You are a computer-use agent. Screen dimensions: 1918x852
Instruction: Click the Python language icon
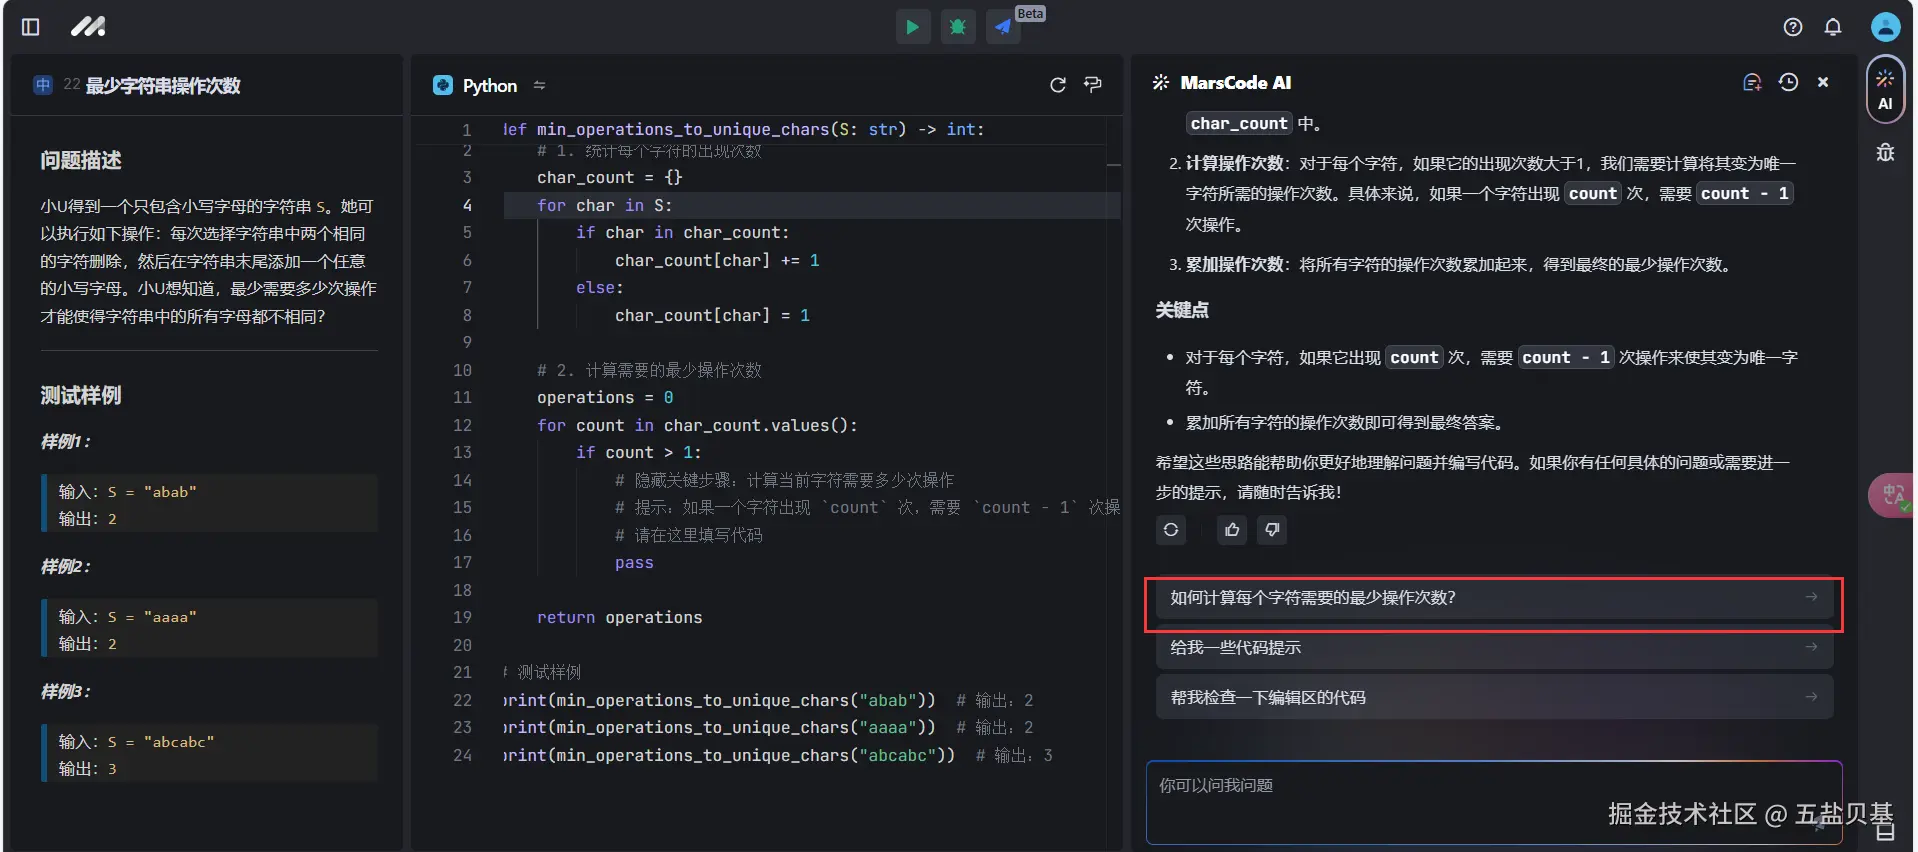pyautogui.click(x=443, y=85)
